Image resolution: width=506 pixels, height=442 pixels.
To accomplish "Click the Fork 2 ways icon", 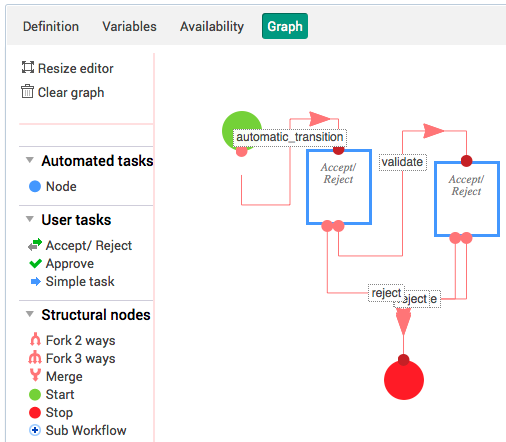I will point(35,339).
